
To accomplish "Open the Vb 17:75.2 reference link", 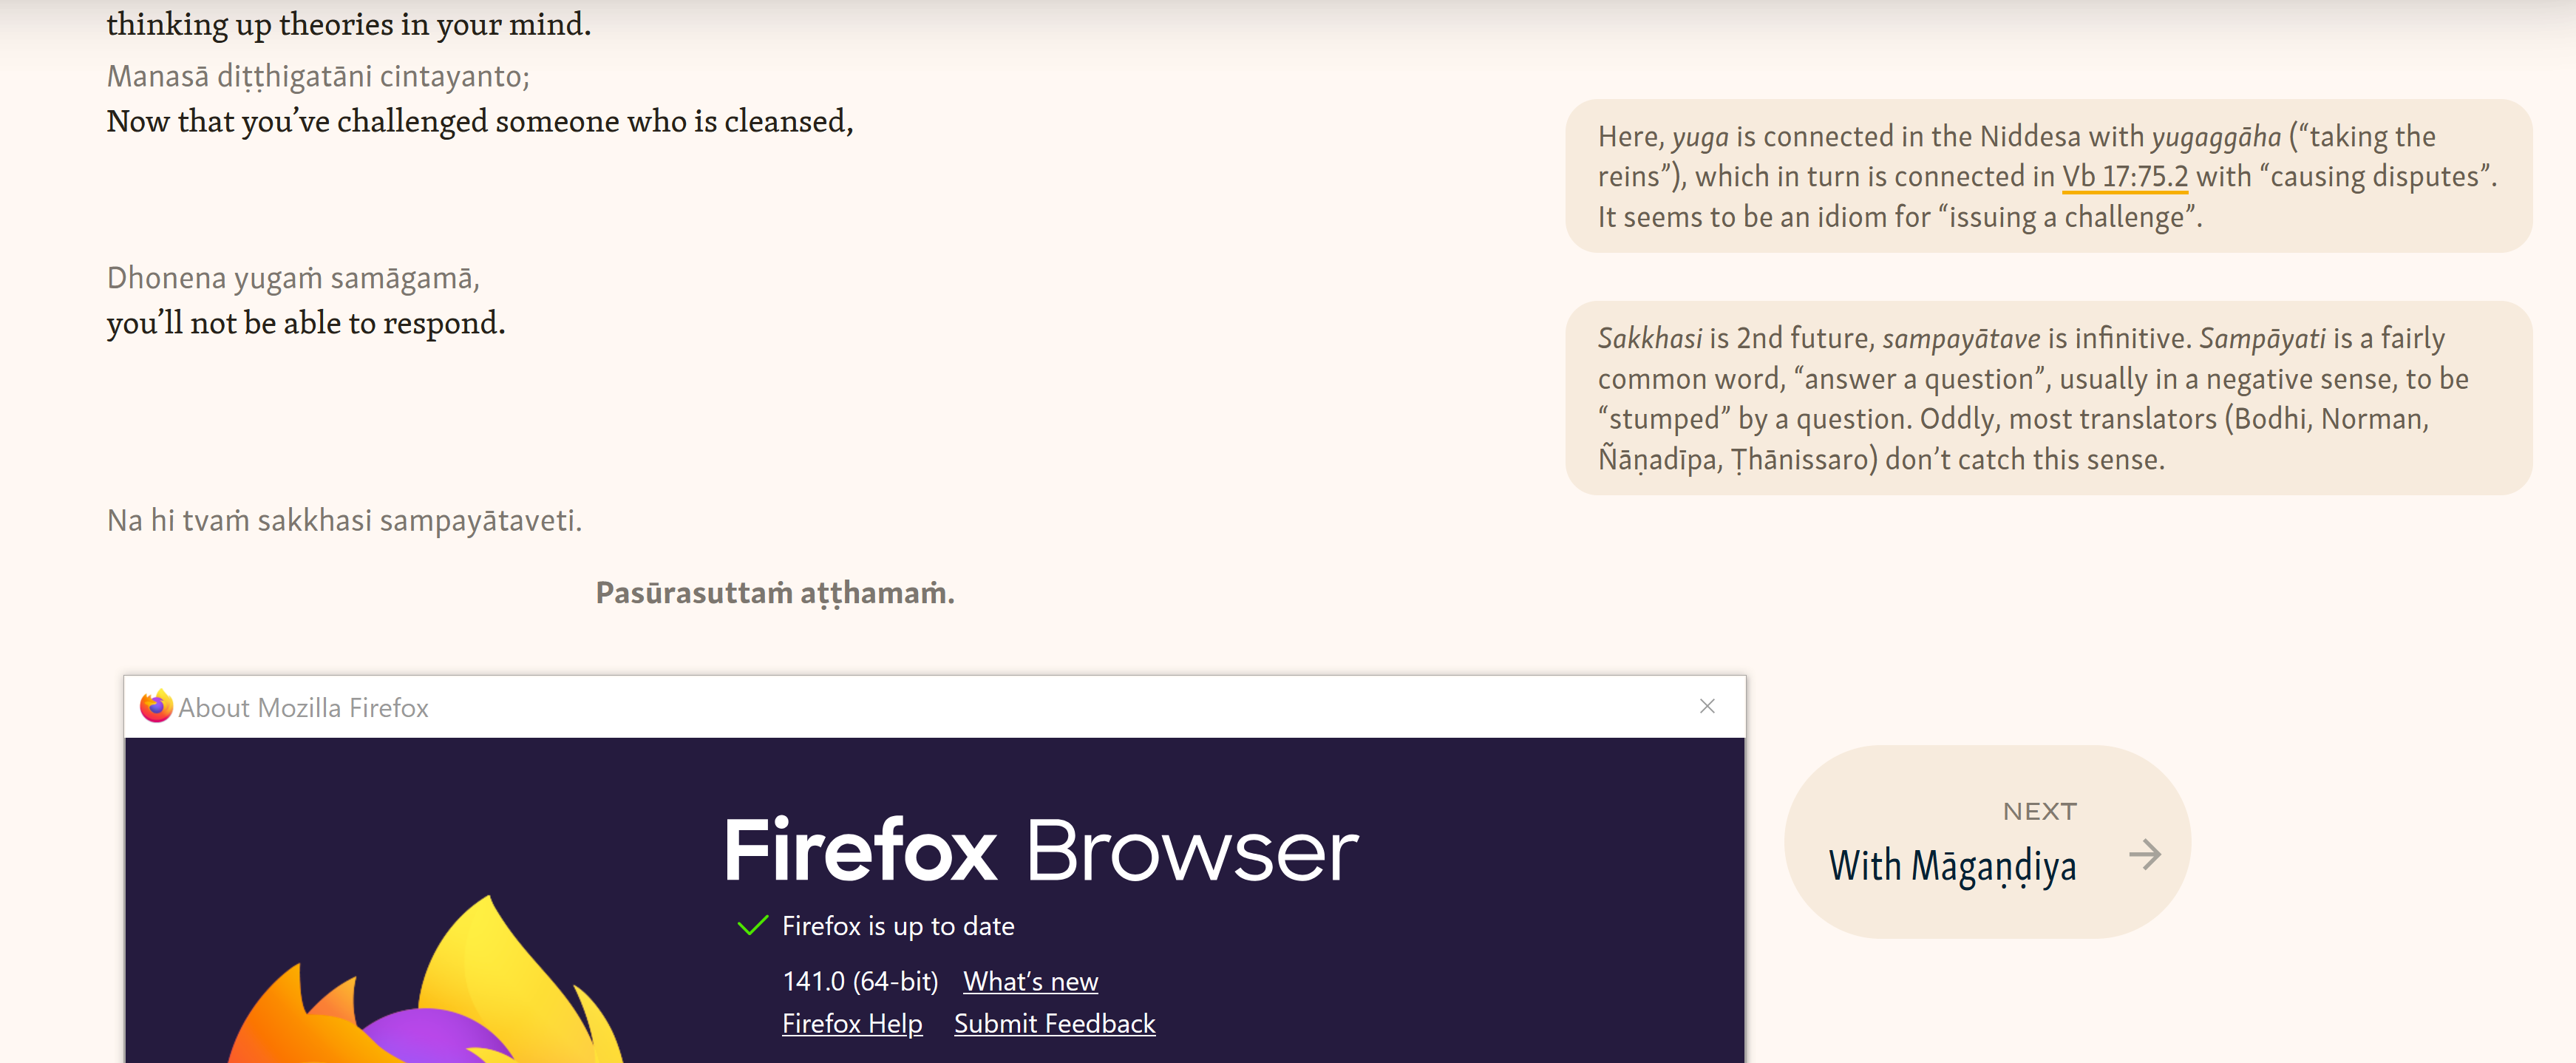I will click(2124, 177).
